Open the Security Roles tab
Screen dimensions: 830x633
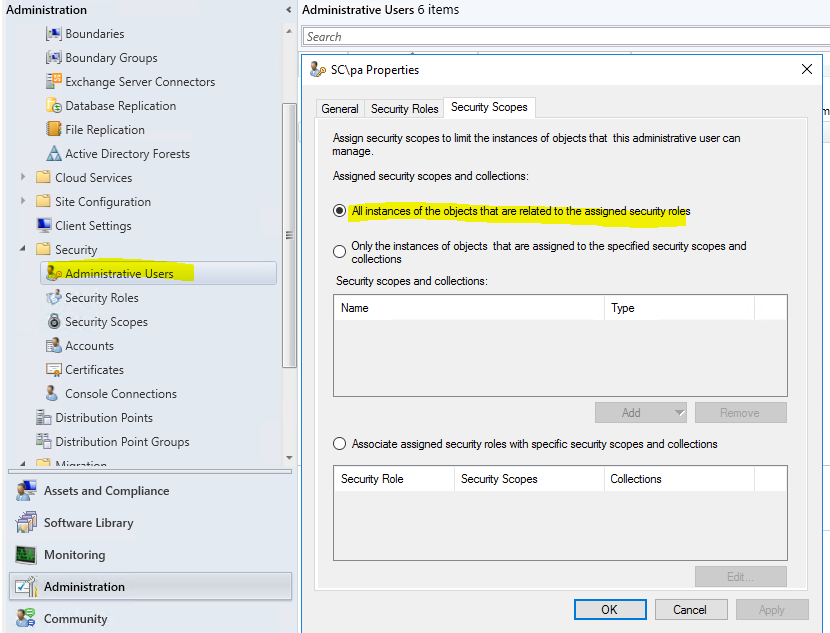coord(404,108)
